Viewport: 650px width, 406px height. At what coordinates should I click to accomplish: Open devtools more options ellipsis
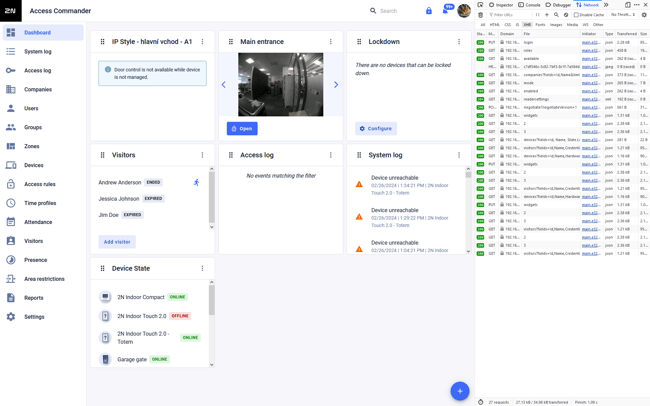tap(637, 5)
